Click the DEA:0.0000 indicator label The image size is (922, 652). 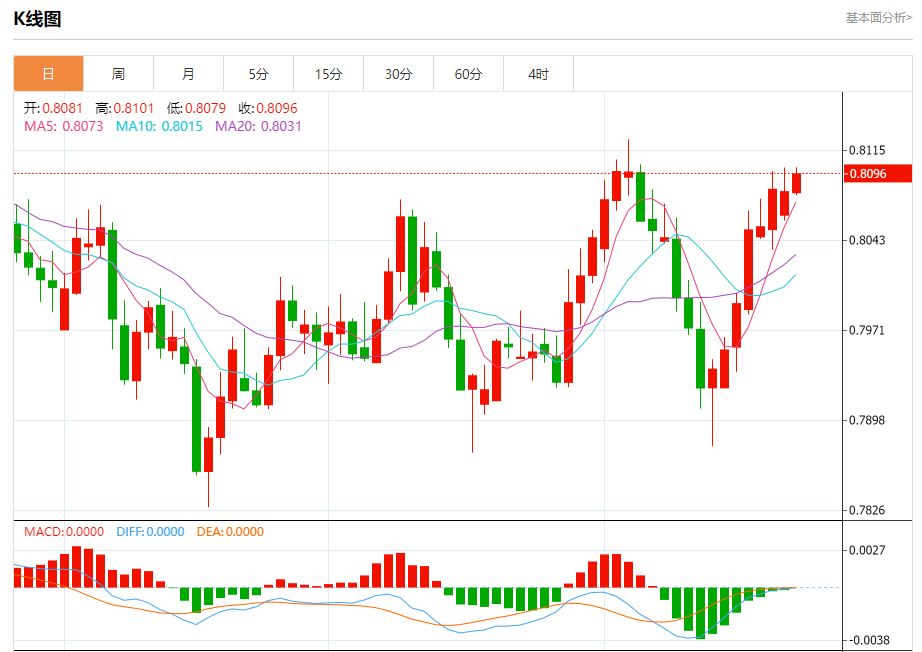[230, 531]
